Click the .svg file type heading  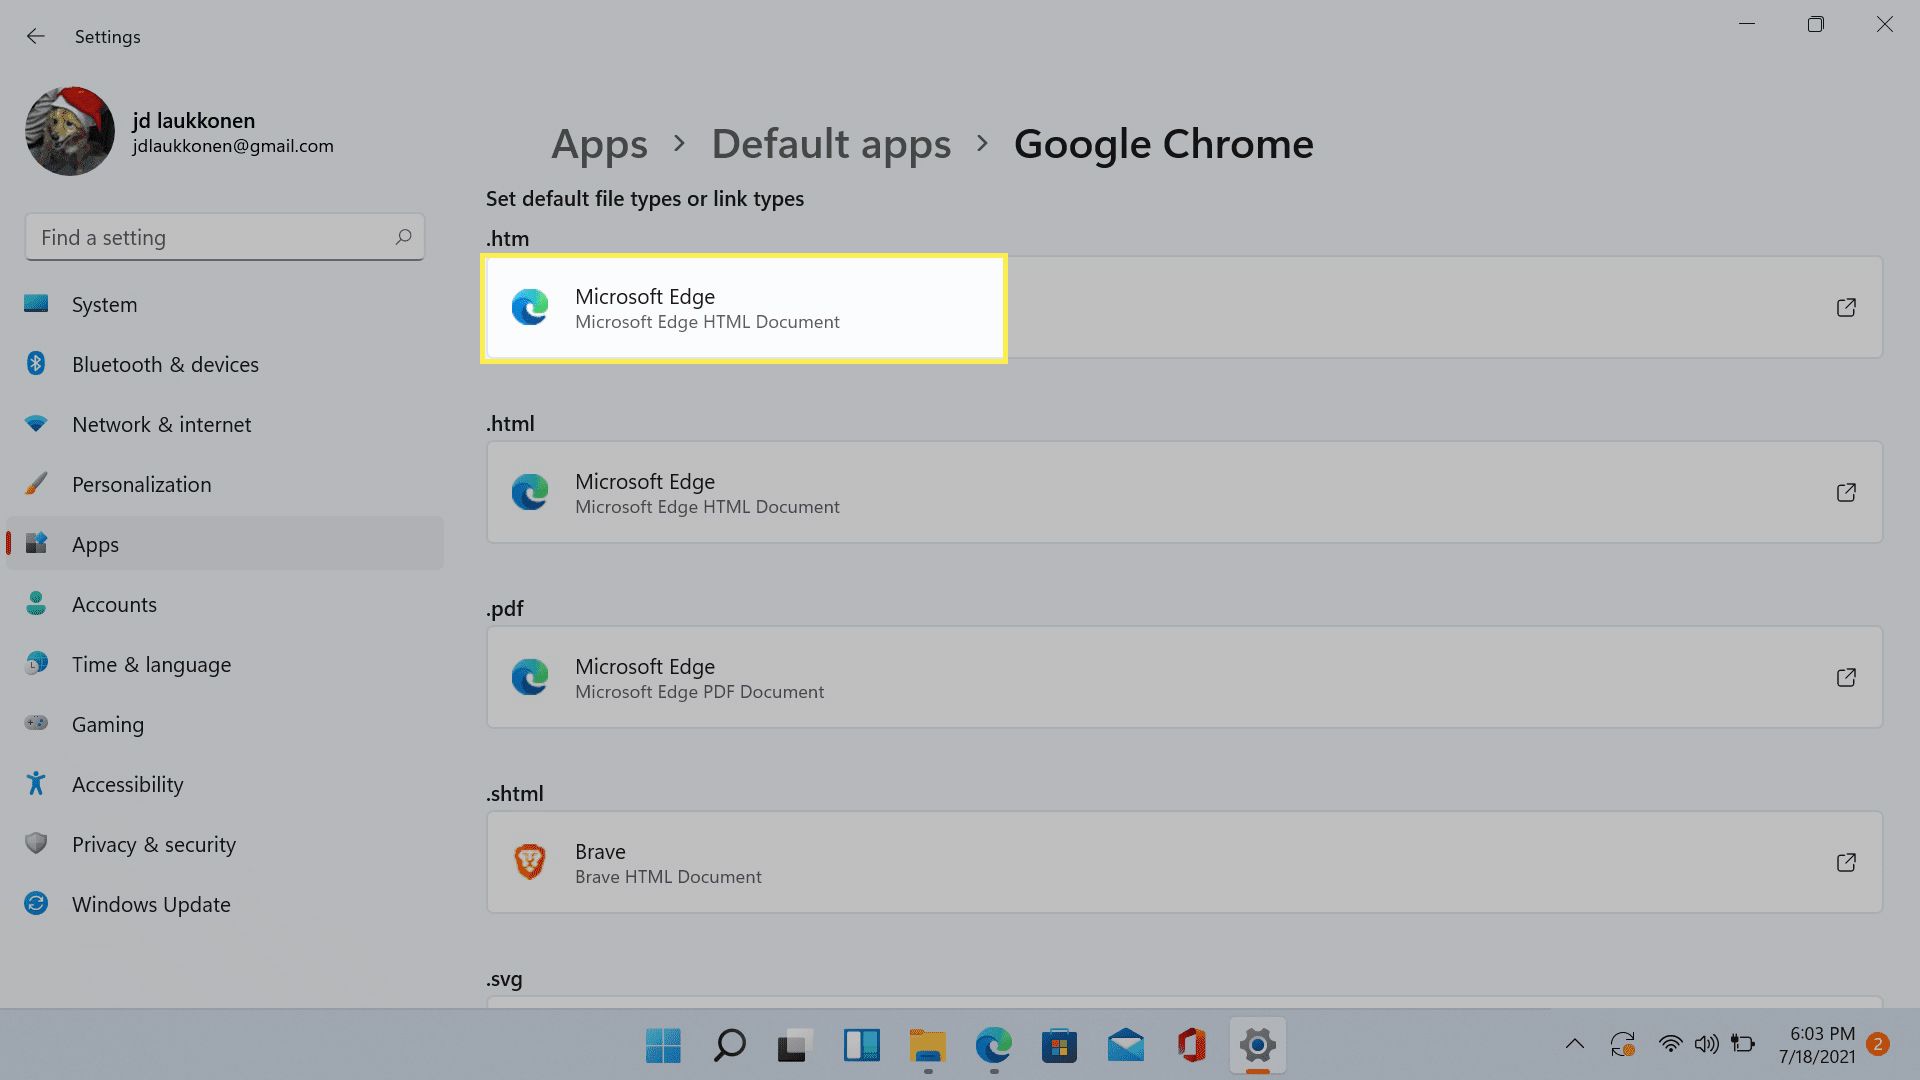coord(504,979)
